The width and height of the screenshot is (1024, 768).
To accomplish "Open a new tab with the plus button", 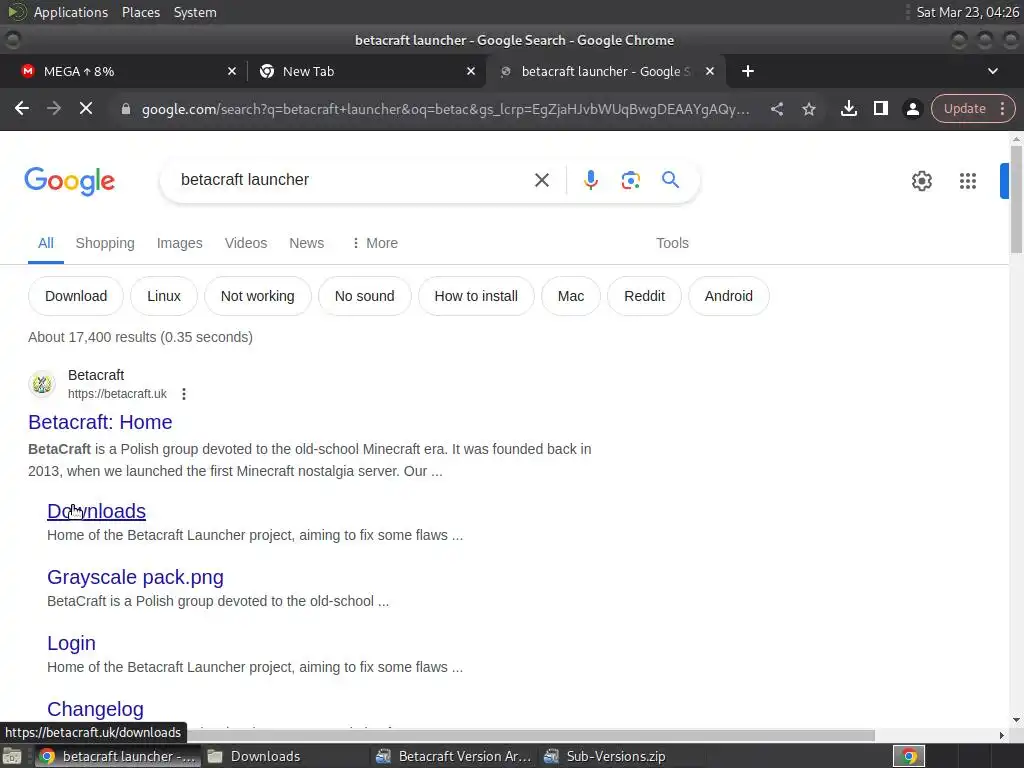I will [x=748, y=71].
